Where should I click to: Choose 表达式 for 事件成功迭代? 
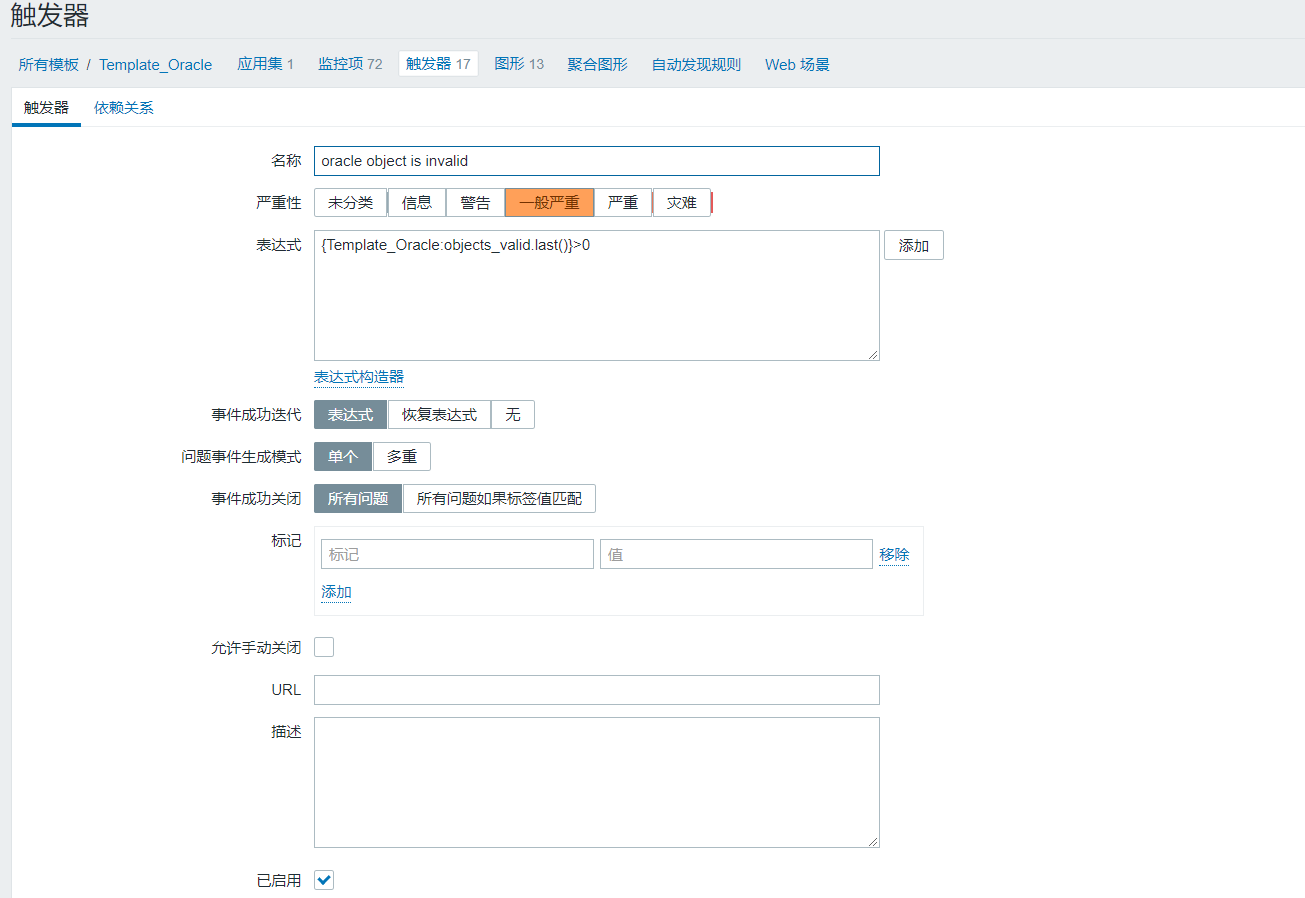[x=350, y=414]
